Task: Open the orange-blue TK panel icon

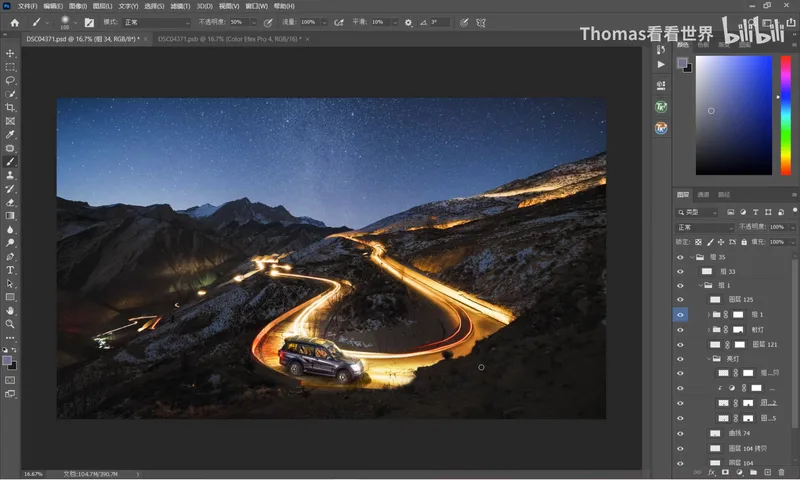Action: (661, 128)
